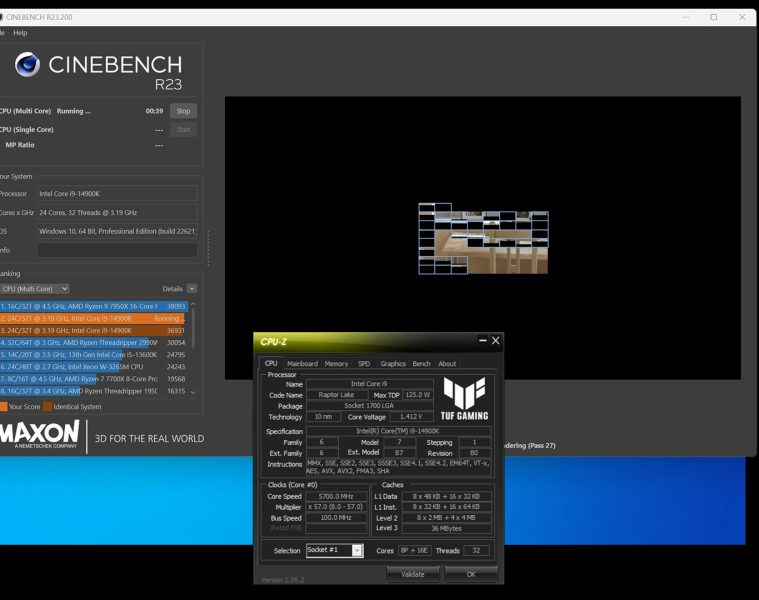
Task: Select ranking row AMD Ryzen 9 7950X
Action: [93, 306]
